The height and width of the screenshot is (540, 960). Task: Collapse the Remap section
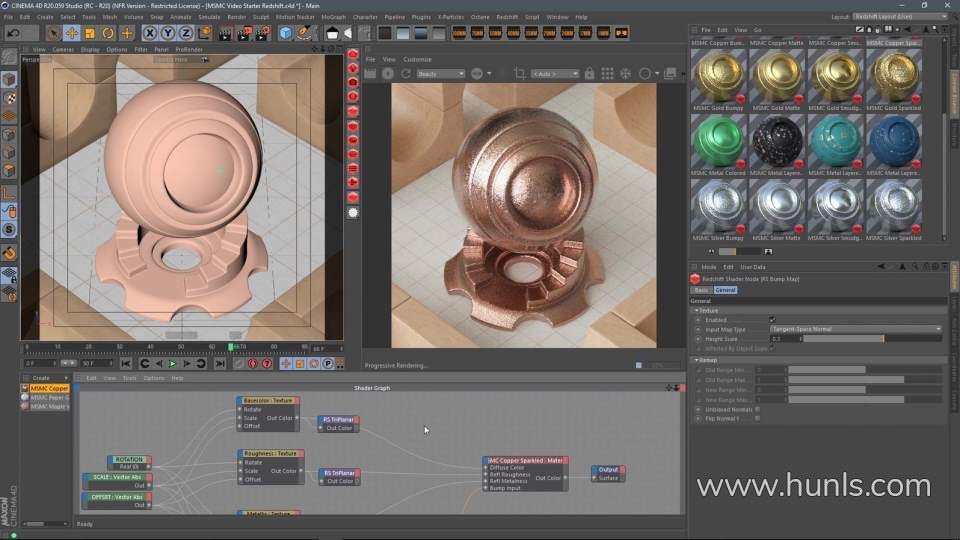697,359
